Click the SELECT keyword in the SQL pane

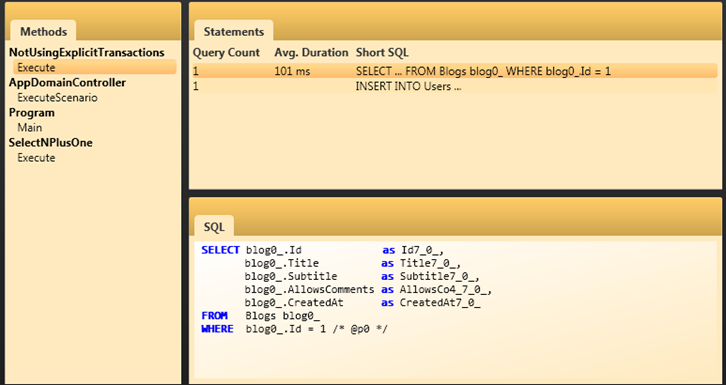[220, 250]
